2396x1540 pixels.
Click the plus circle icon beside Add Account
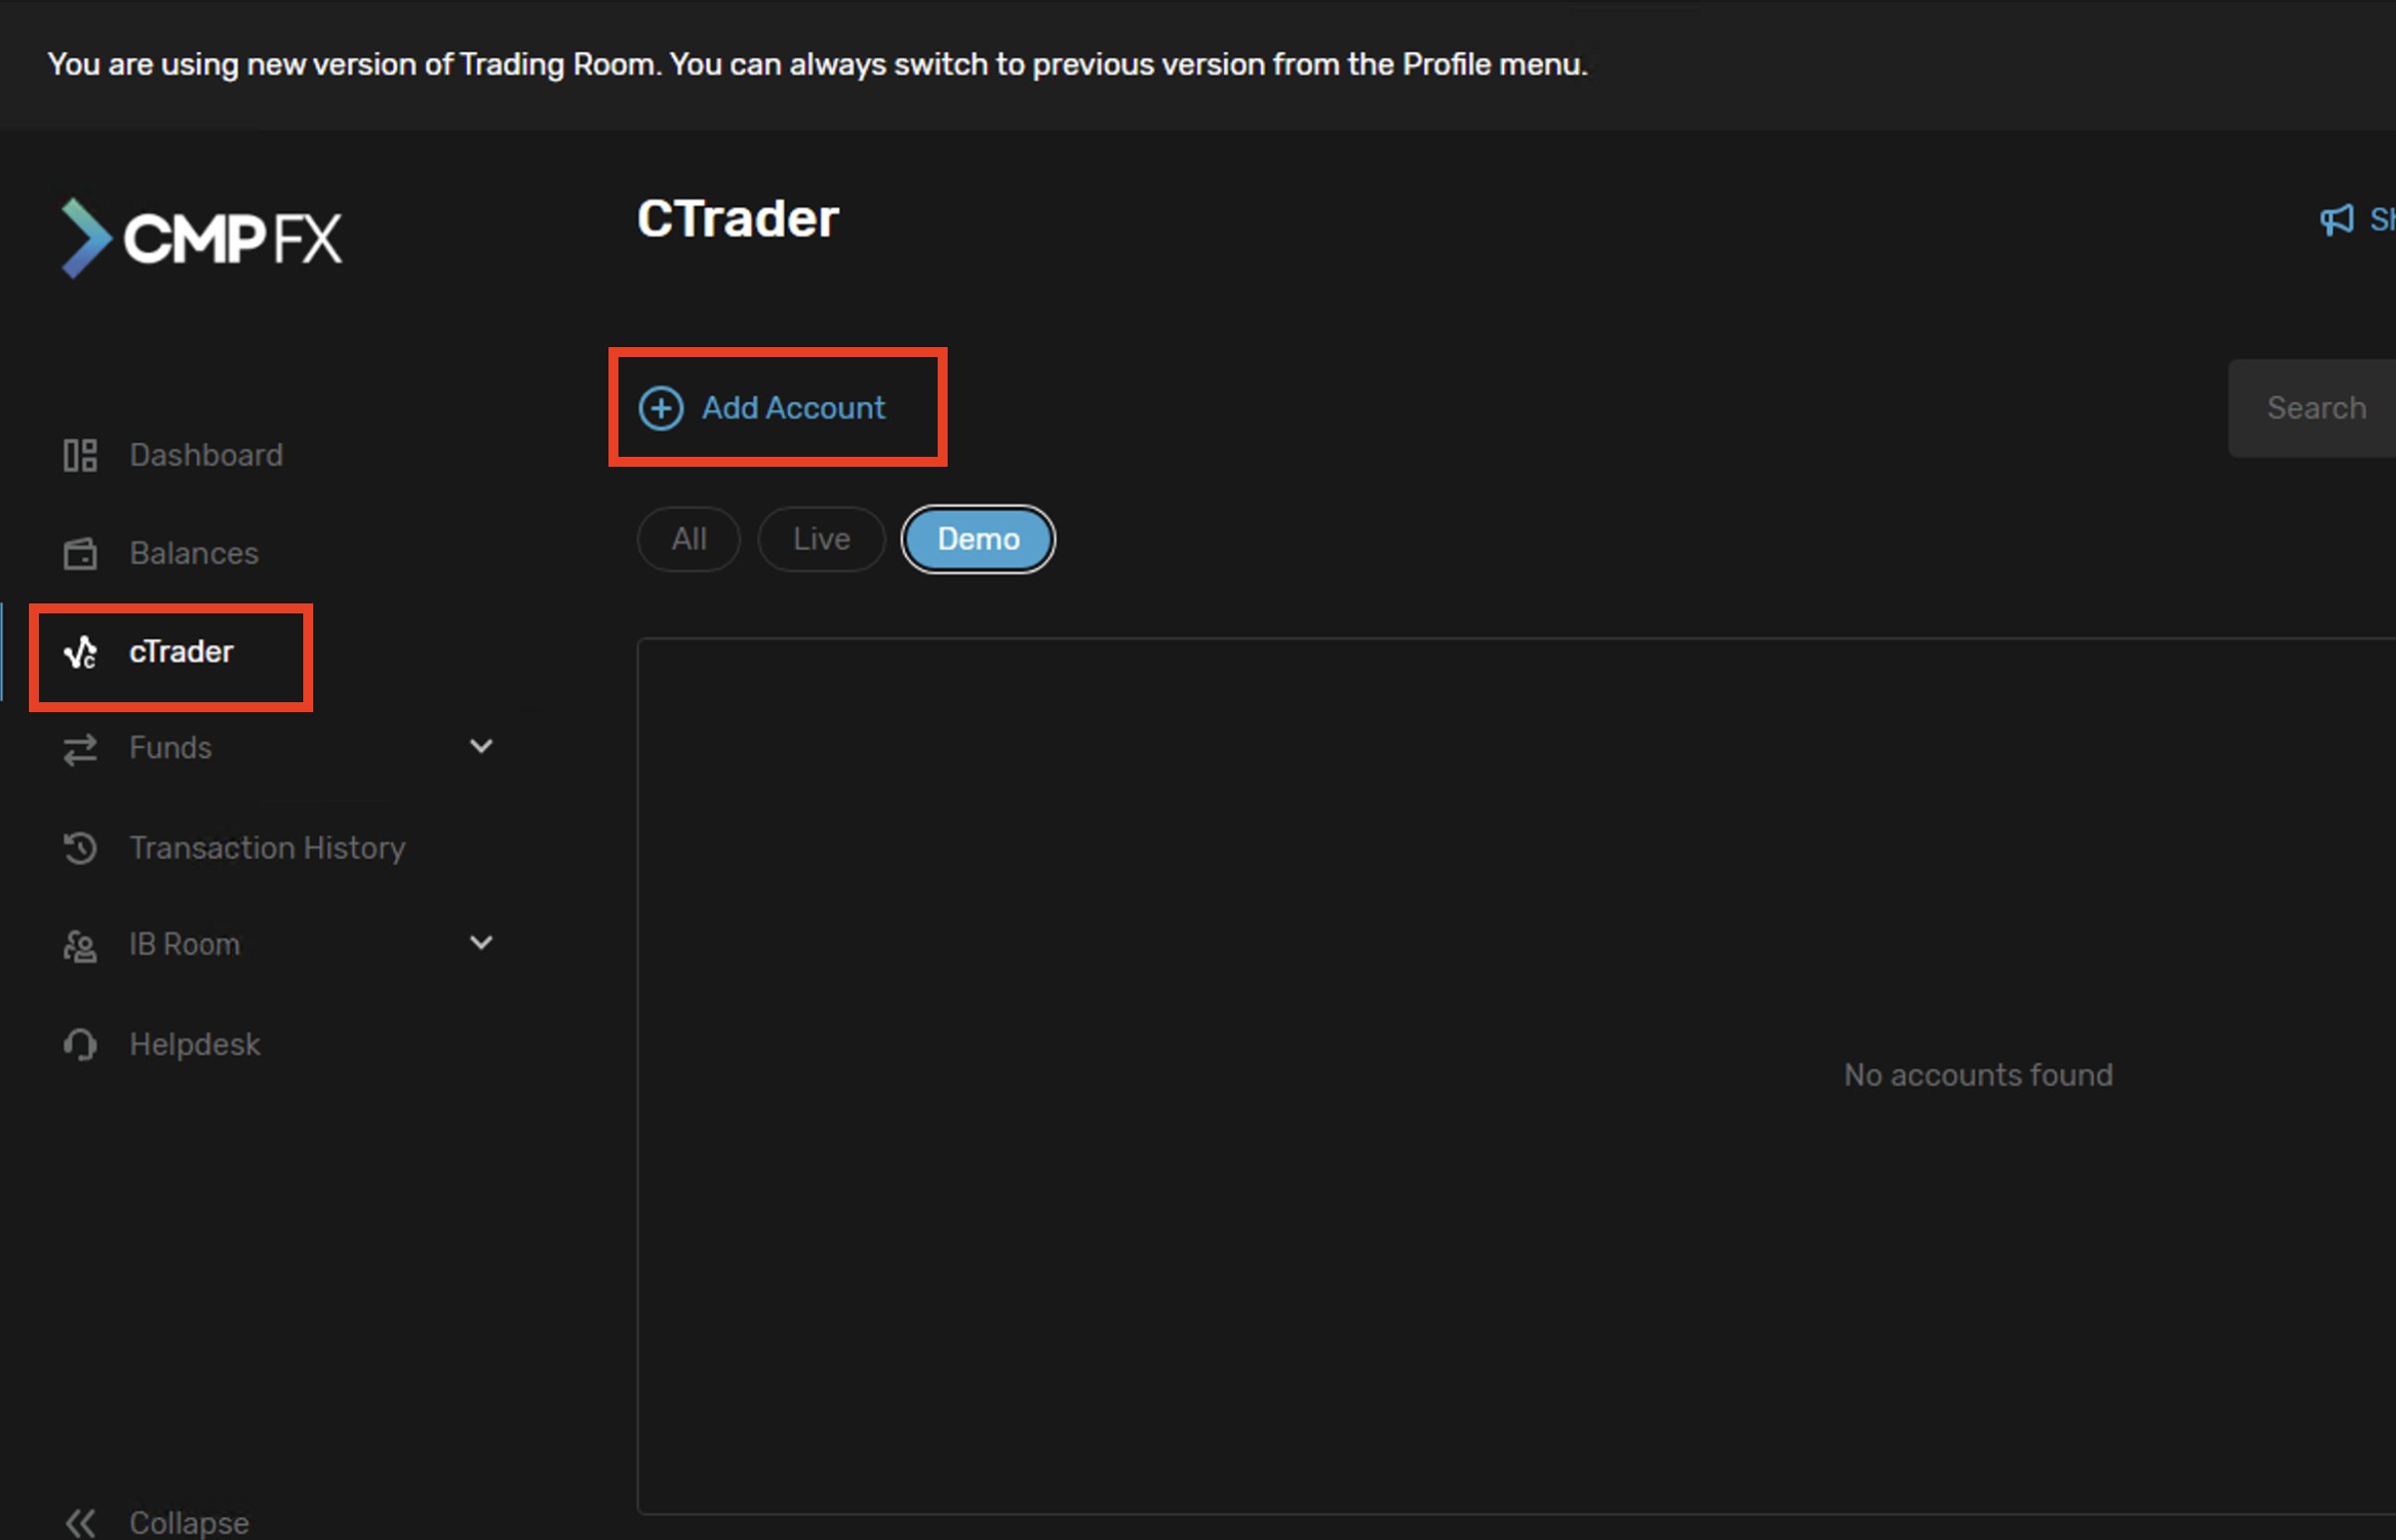tap(661, 408)
